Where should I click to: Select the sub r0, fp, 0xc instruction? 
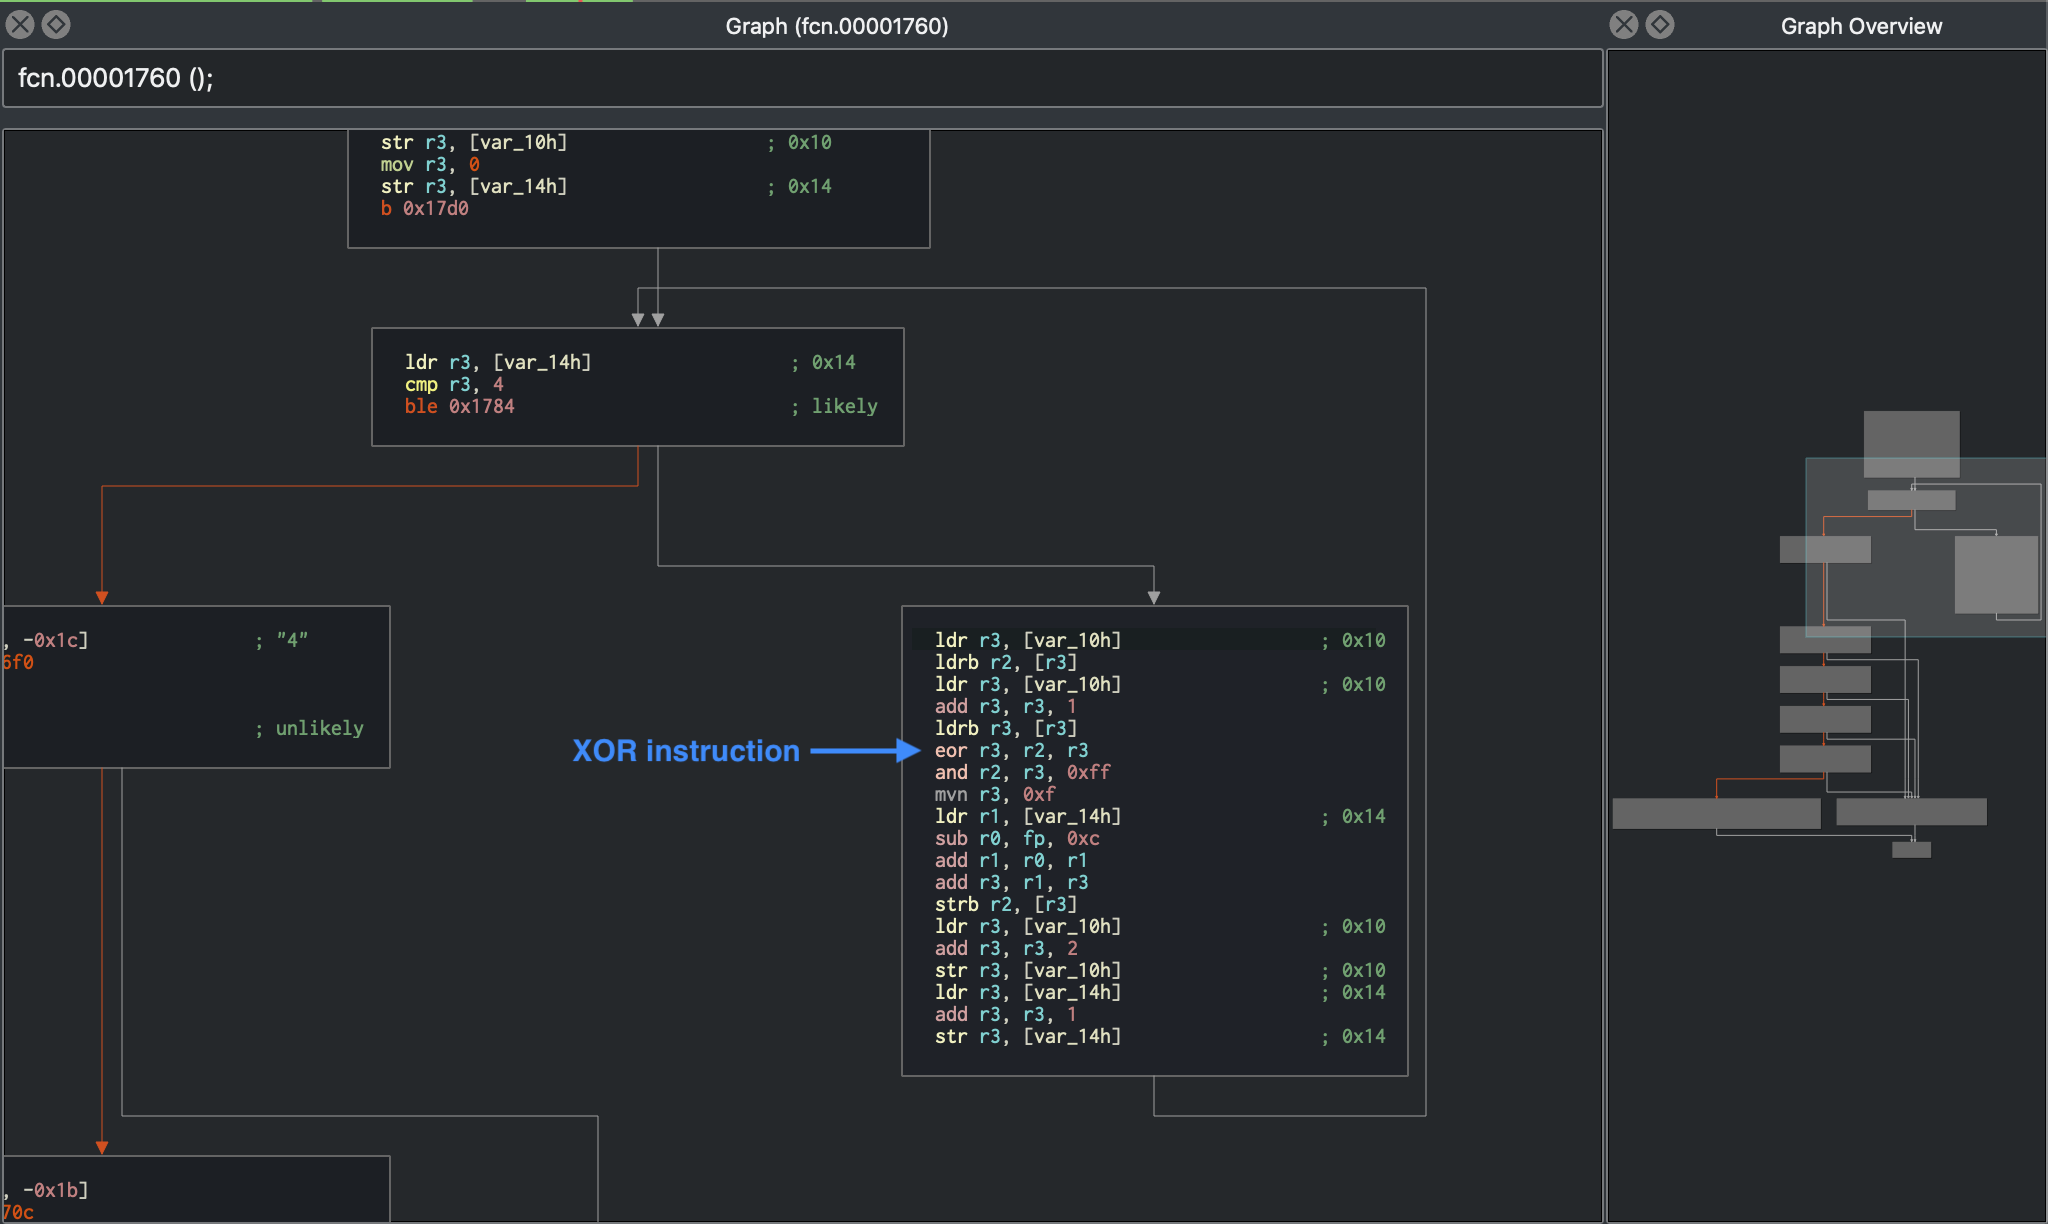click(1016, 838)
